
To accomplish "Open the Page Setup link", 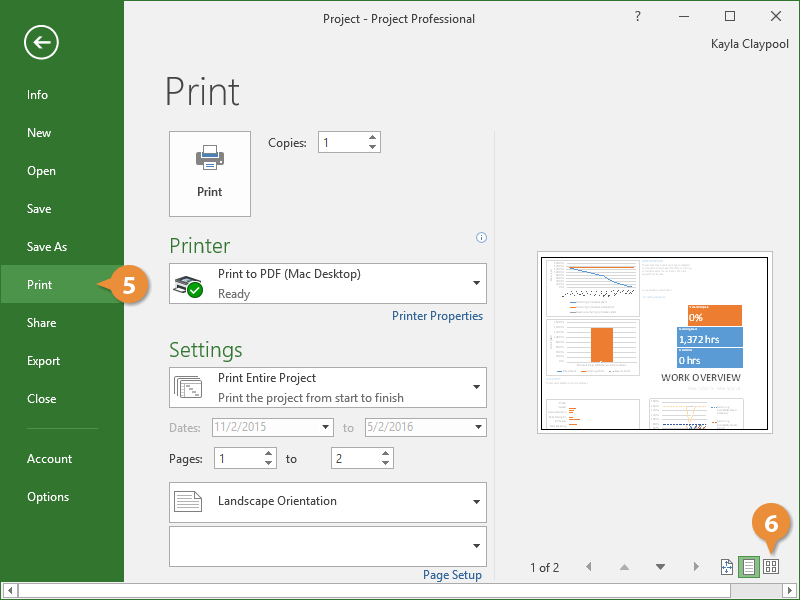I will pos(452,575).
